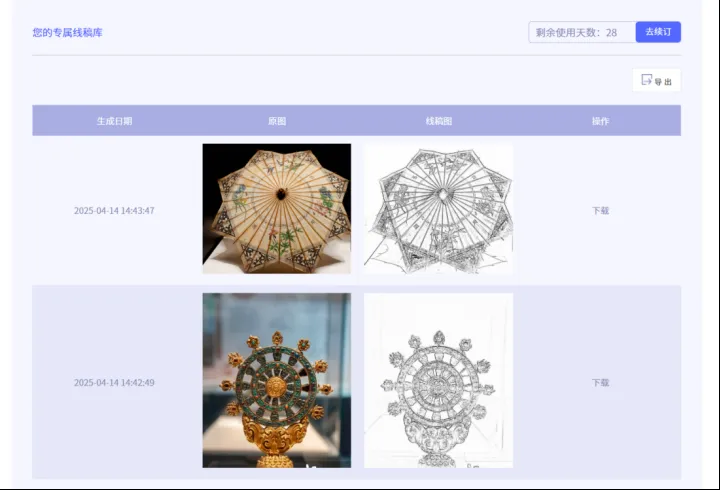Sort by the 生成日期 column header
The image size is (720, 490).
[x=114, y=121]
